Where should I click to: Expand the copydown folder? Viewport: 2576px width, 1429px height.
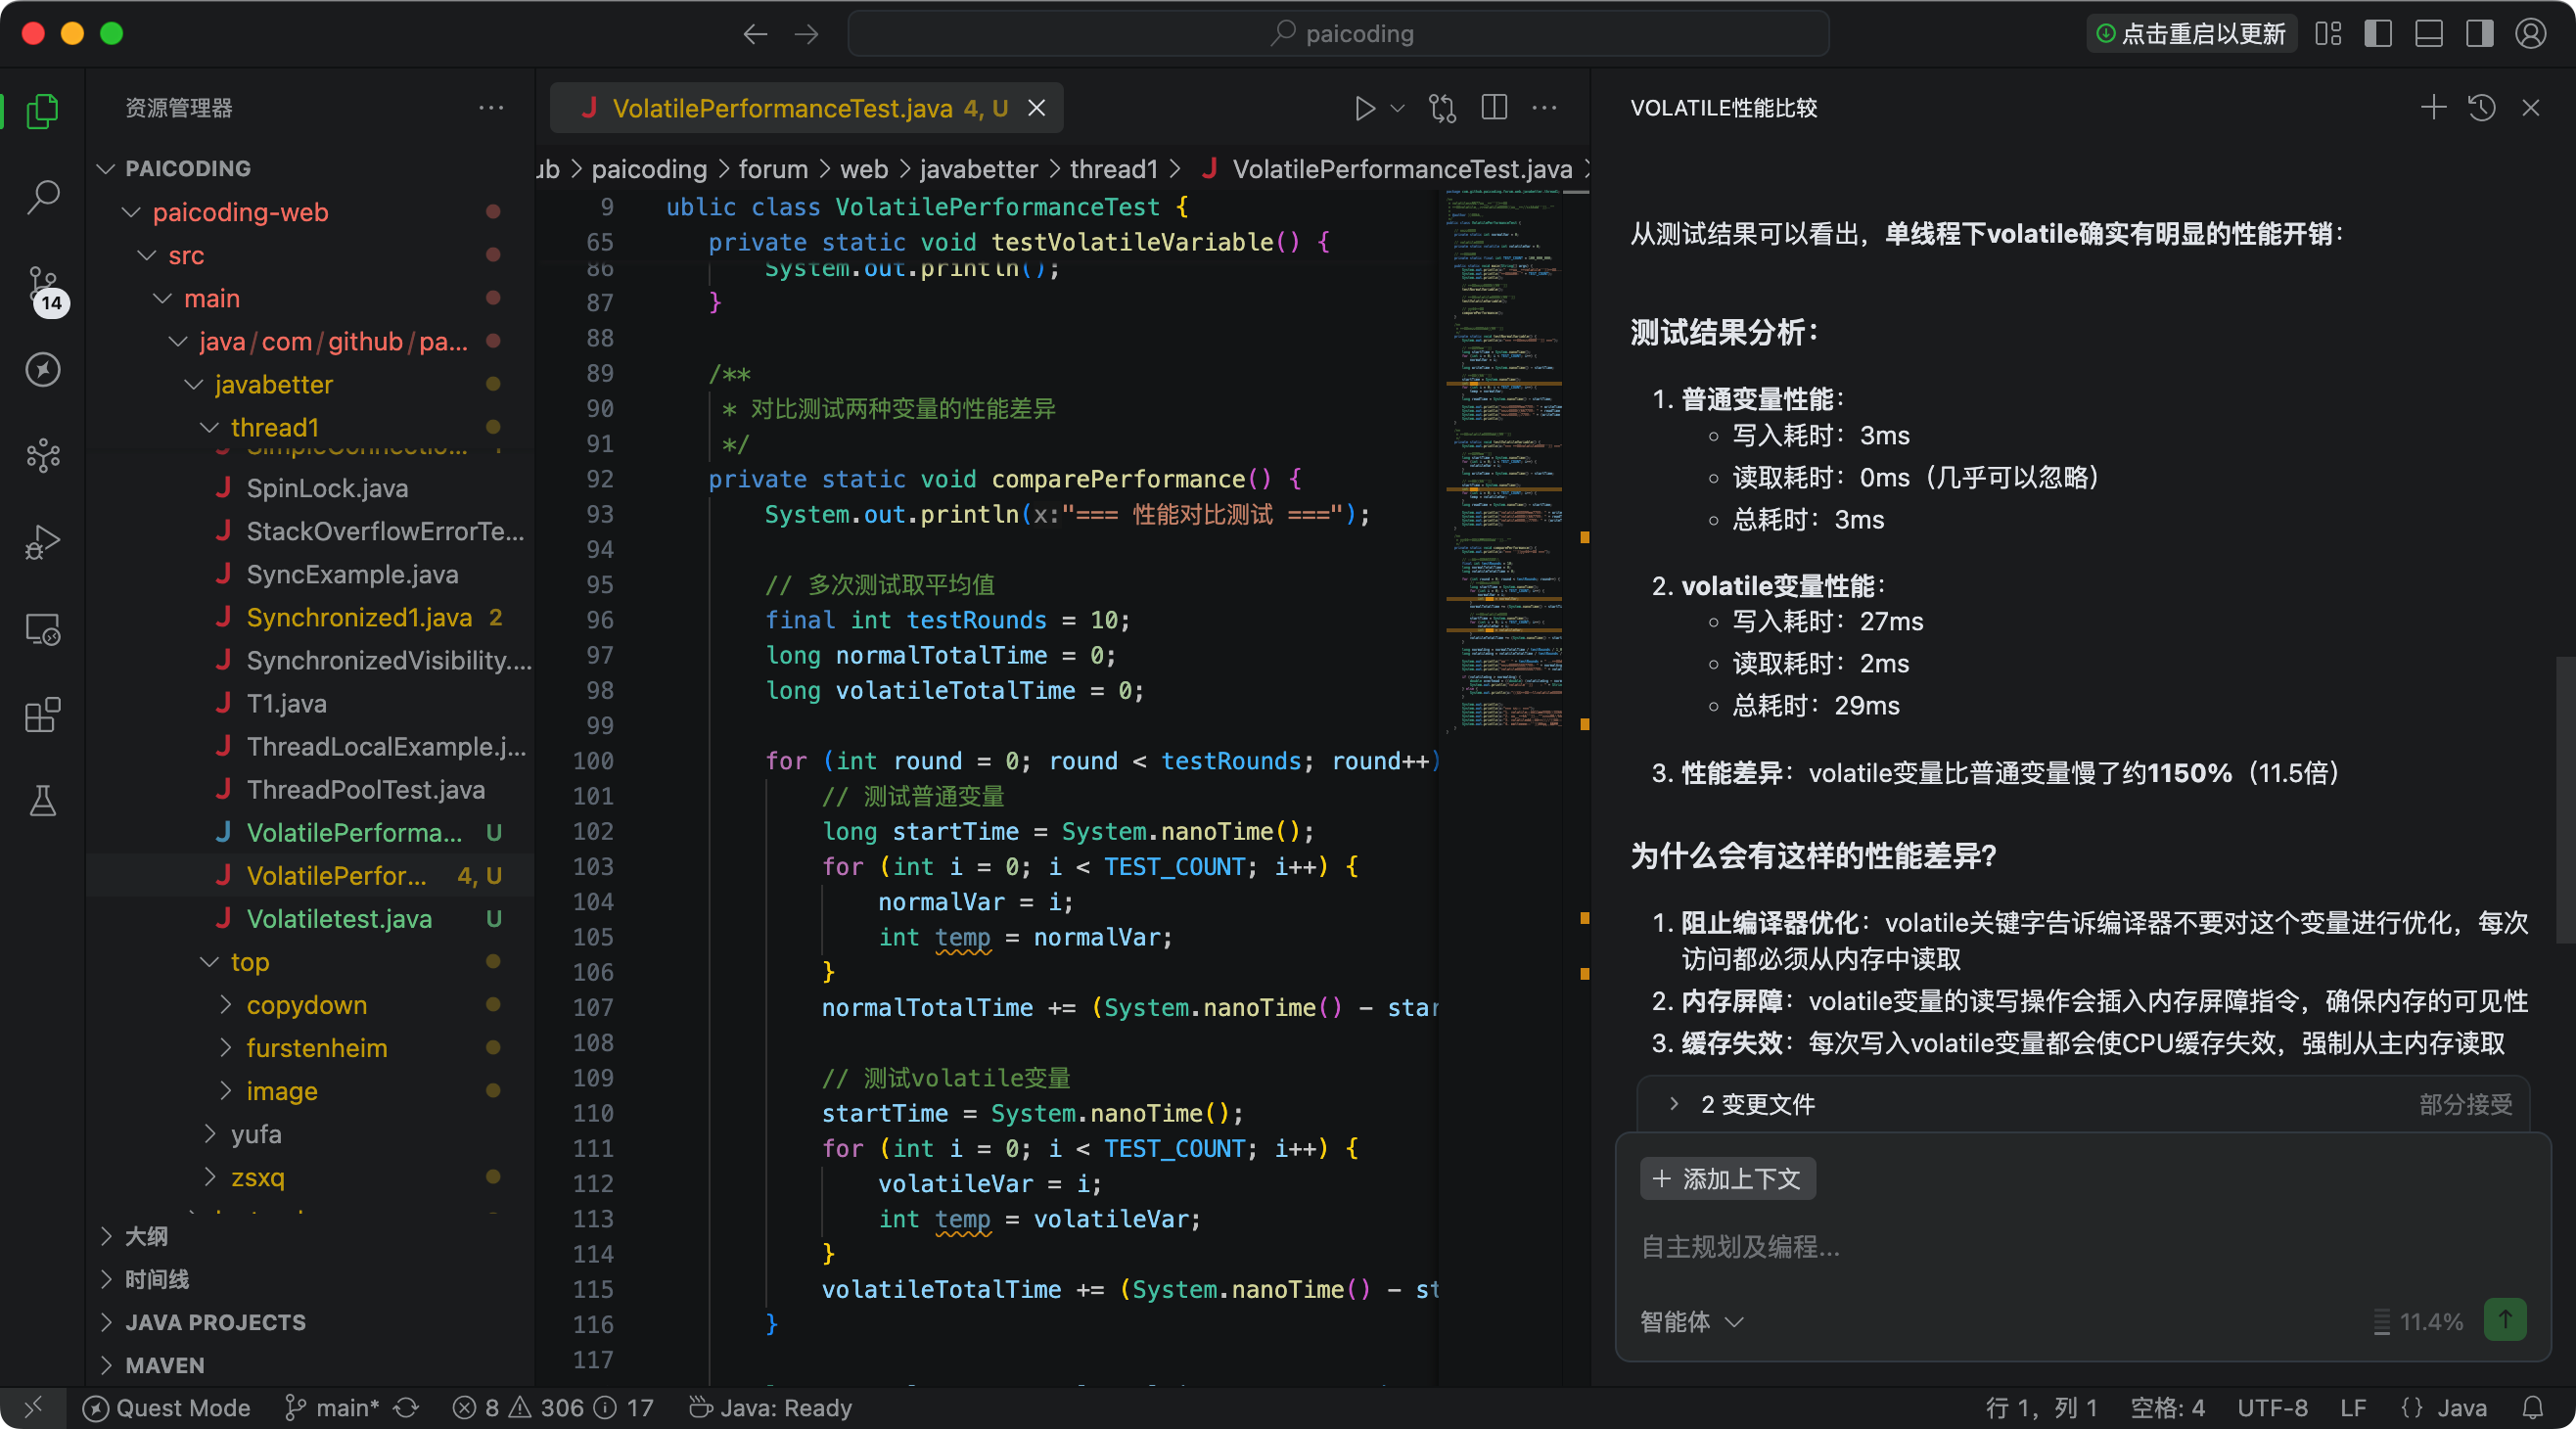click(225, 1005)
